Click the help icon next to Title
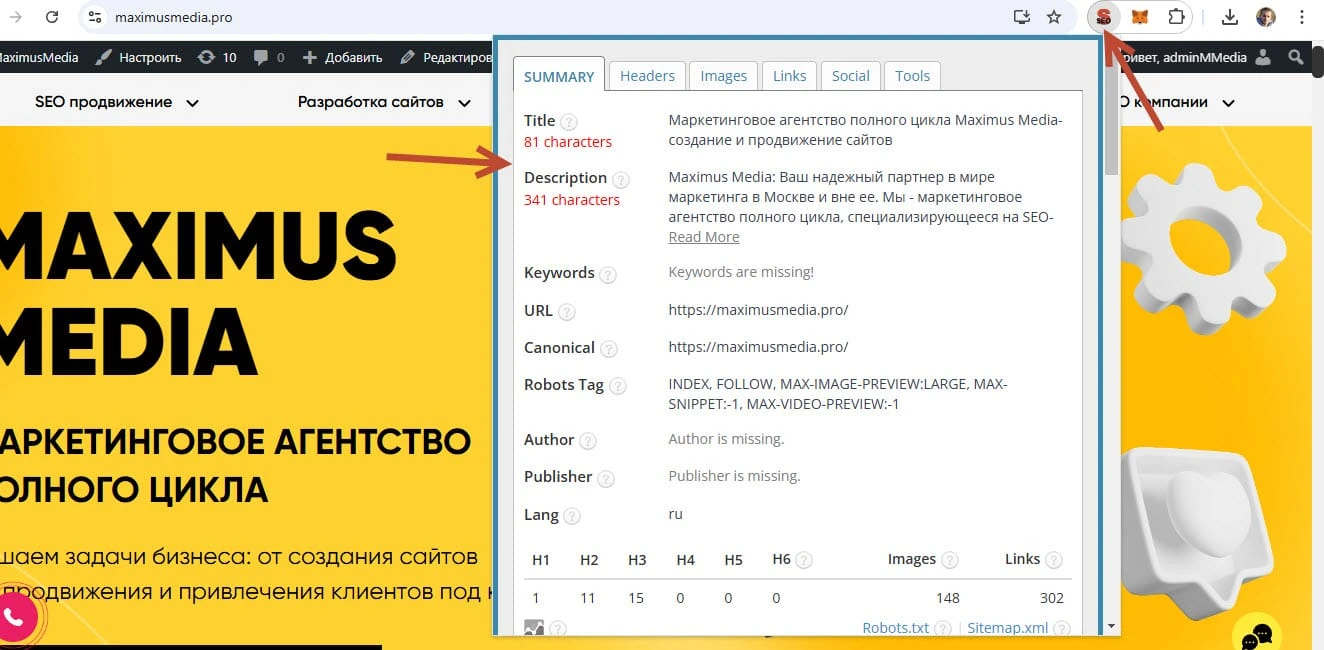The width and height of the screenshot is (1324, 650). (x=569, y=122)
